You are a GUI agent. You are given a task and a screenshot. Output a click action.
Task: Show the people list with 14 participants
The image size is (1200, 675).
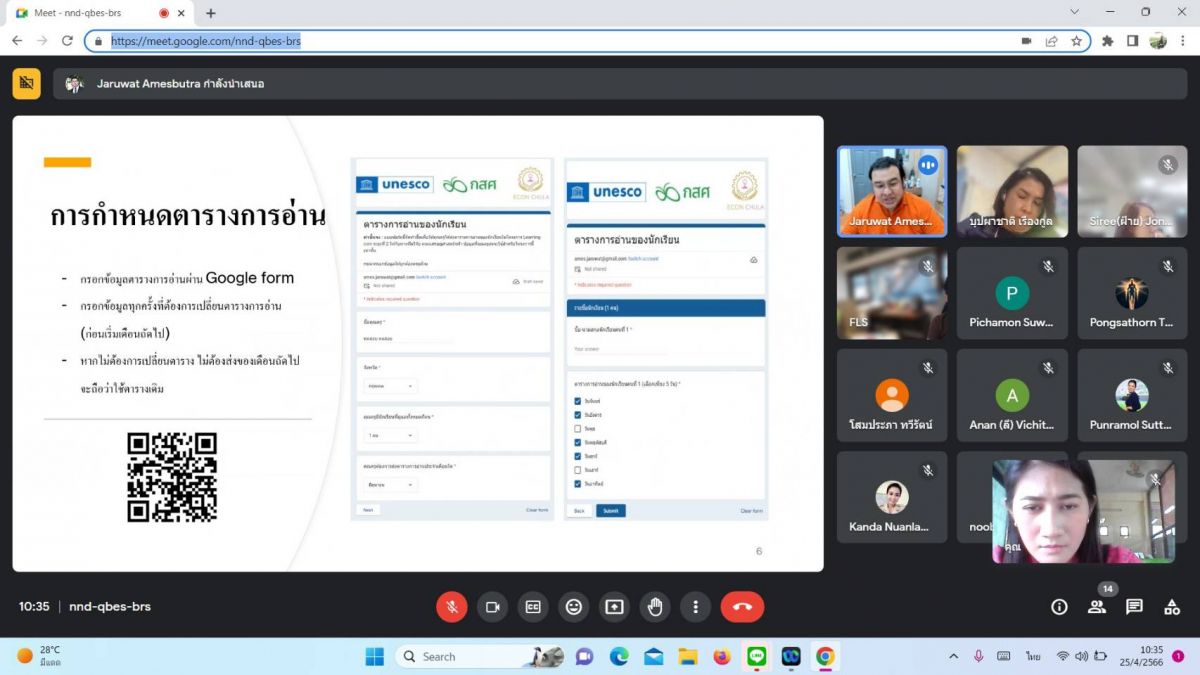coord(1097,606)
